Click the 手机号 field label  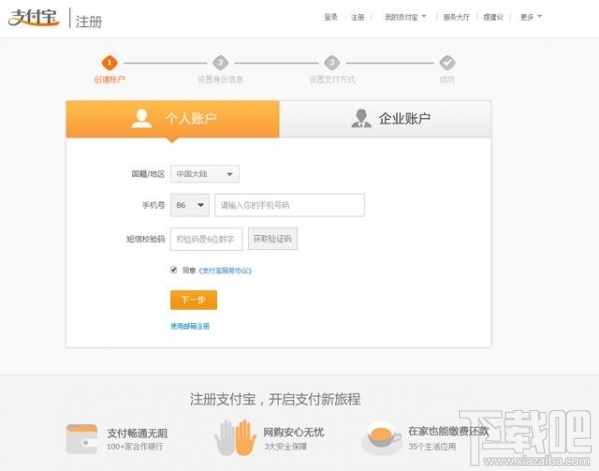click(153, 205)
